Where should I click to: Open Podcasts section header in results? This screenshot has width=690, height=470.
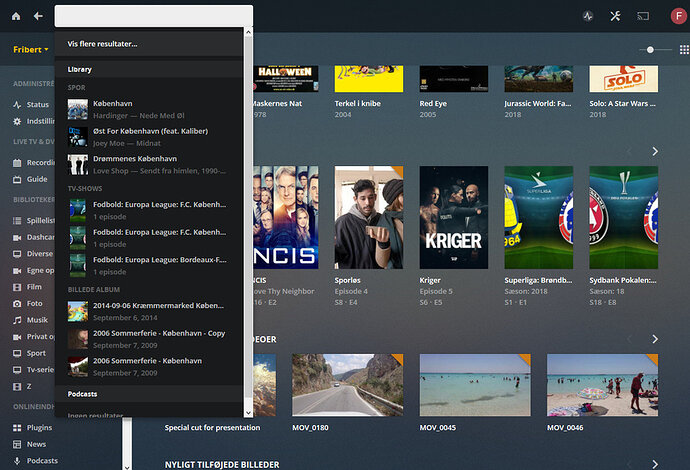[149, 394]
